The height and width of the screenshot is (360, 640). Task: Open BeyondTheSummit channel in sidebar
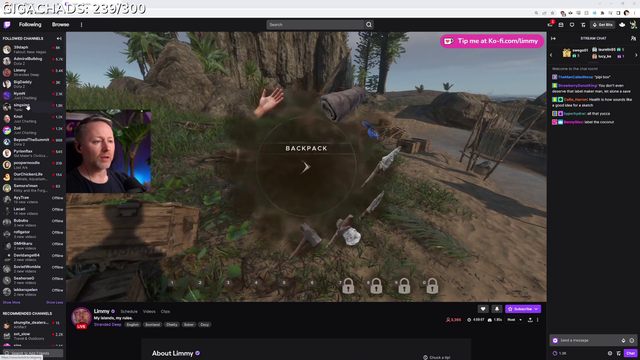pyautogui.click(x=33, y=142)
